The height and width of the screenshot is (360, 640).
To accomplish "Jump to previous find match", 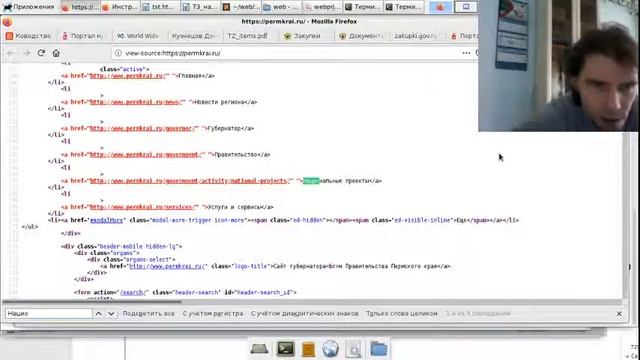I will pos(99,313).
